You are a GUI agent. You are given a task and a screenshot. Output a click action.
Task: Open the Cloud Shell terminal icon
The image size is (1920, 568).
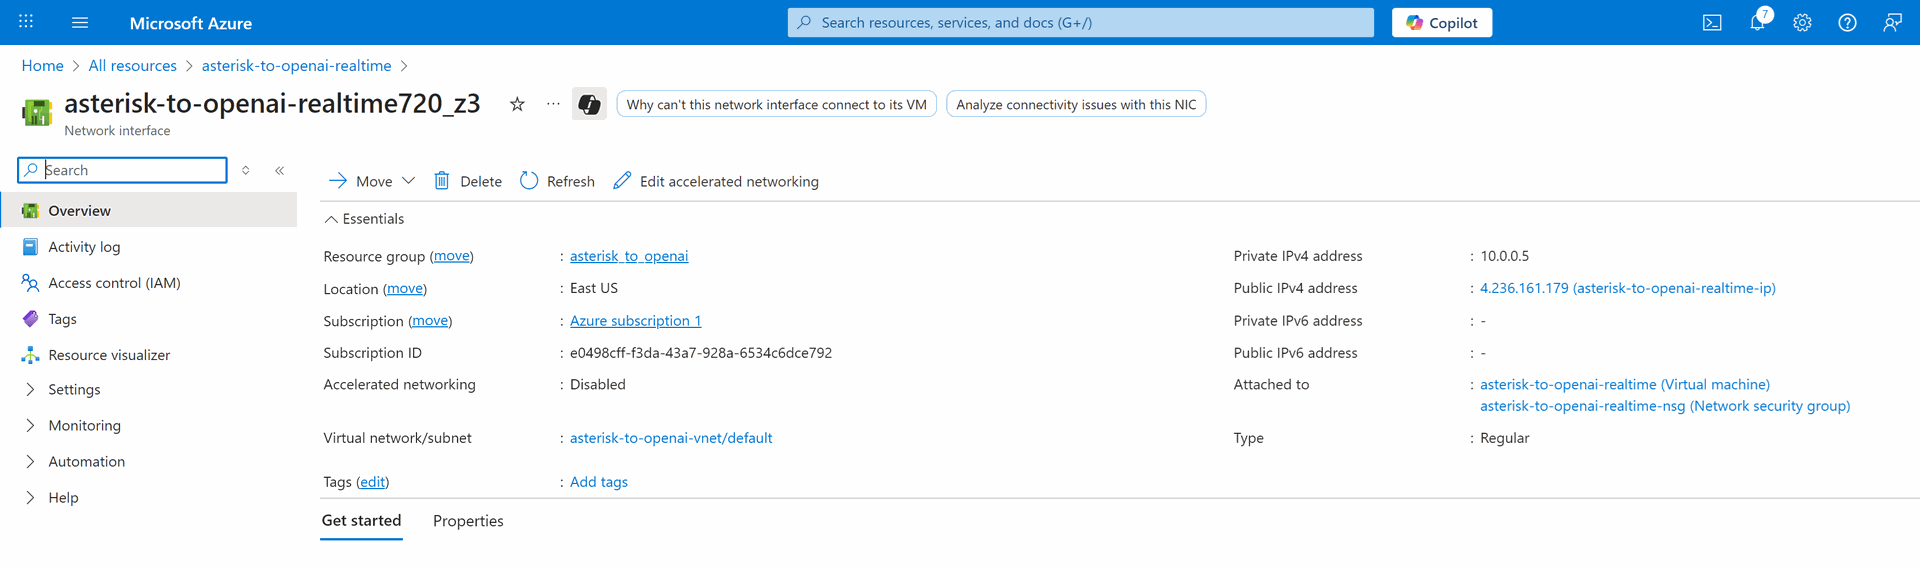click(x=1712, y=23)
